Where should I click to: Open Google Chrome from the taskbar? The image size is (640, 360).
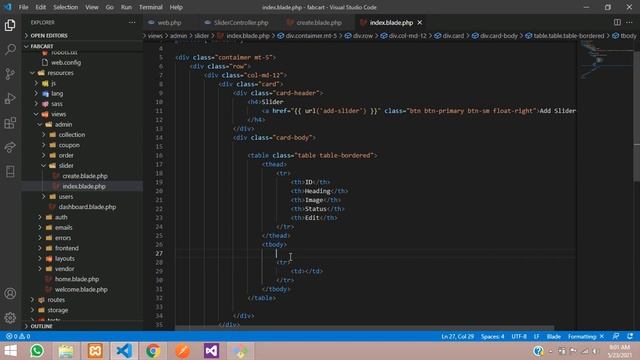(x=153, y=351)
